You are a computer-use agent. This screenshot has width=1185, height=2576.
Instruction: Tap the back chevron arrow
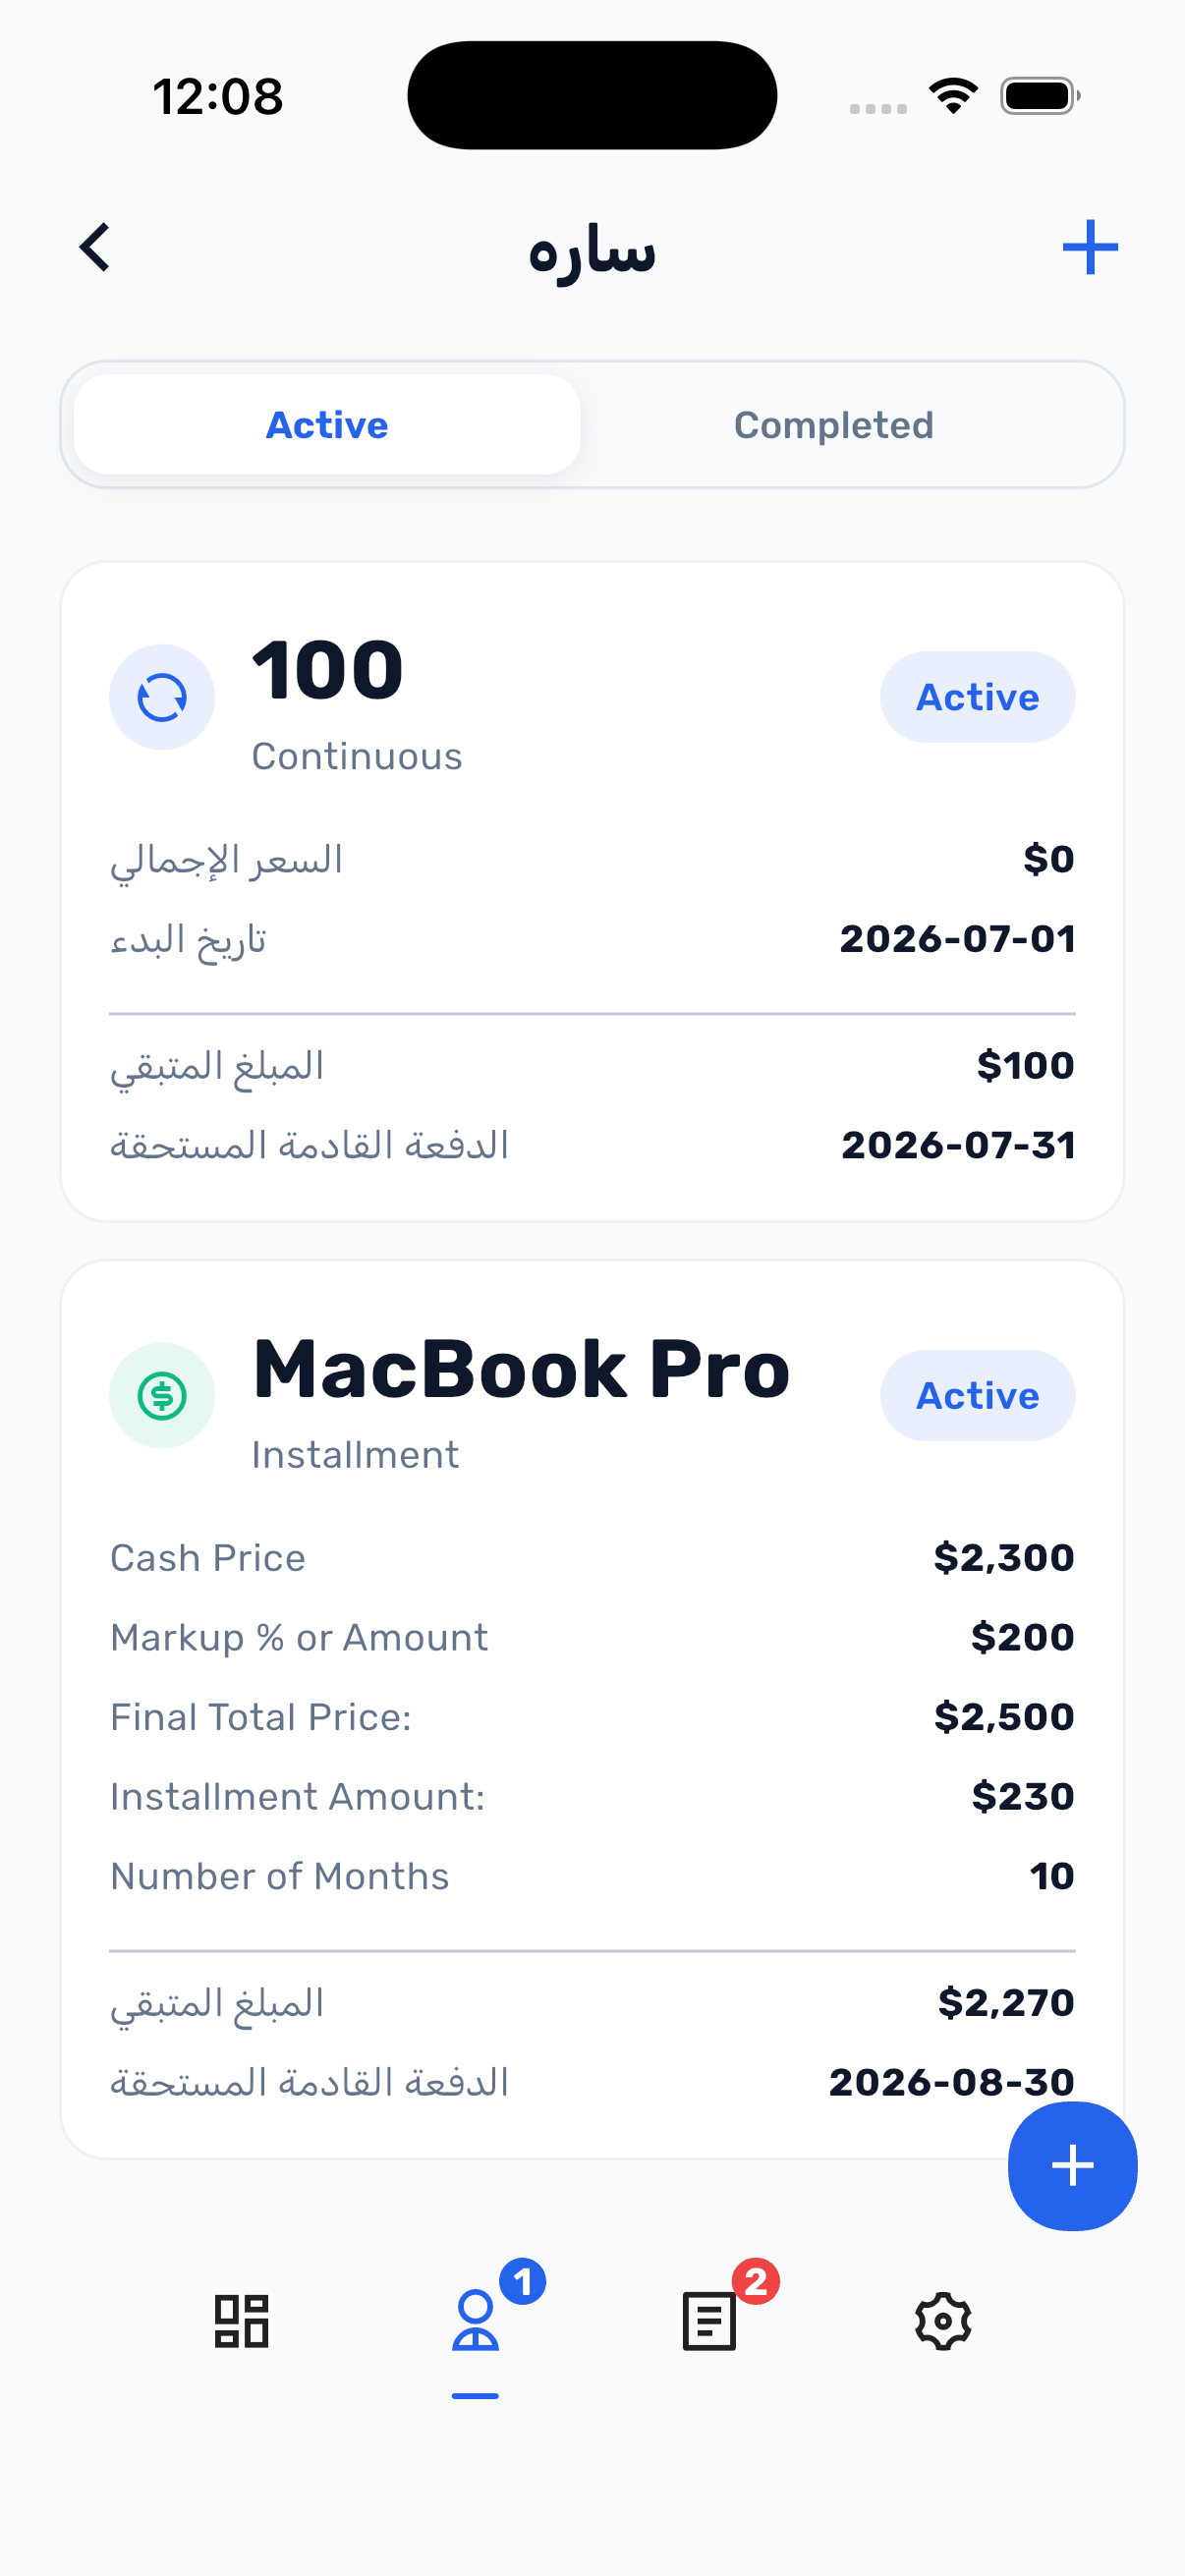[95, 247]
